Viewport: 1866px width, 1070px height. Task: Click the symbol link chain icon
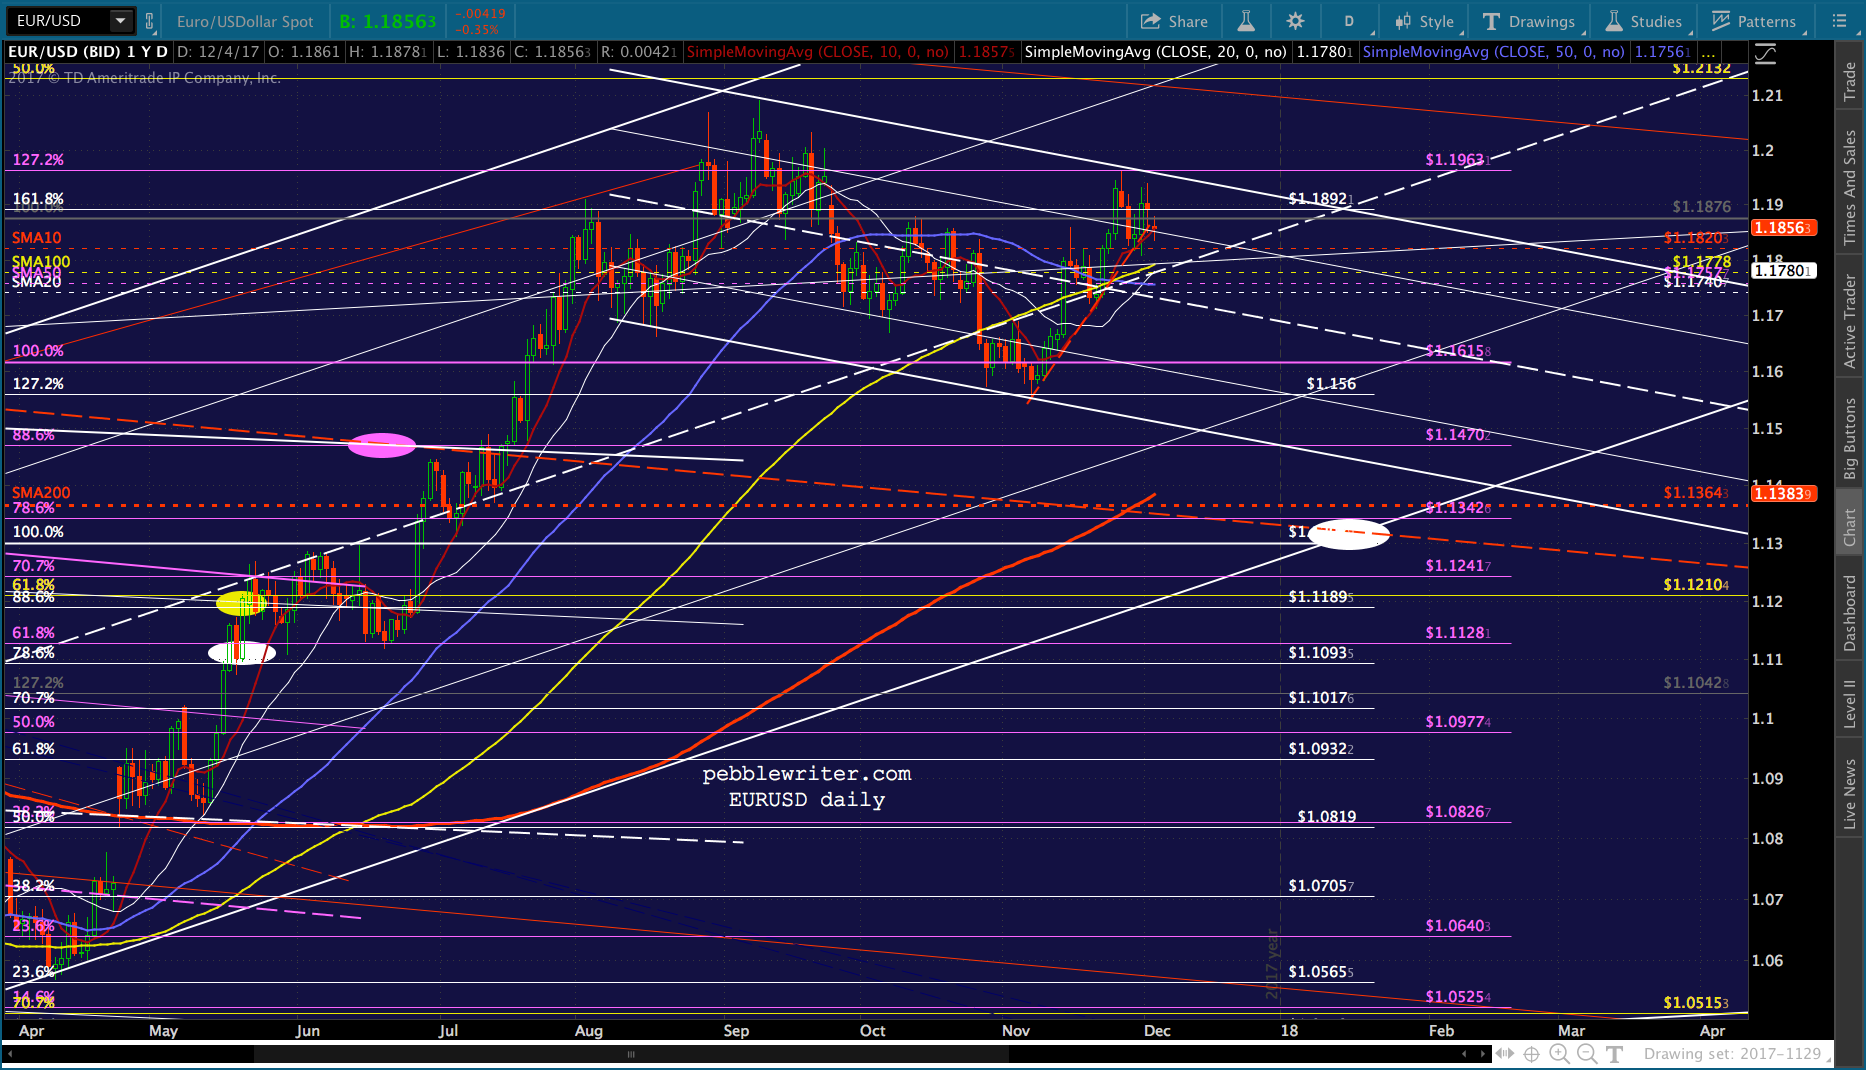(x=150, y=21)
